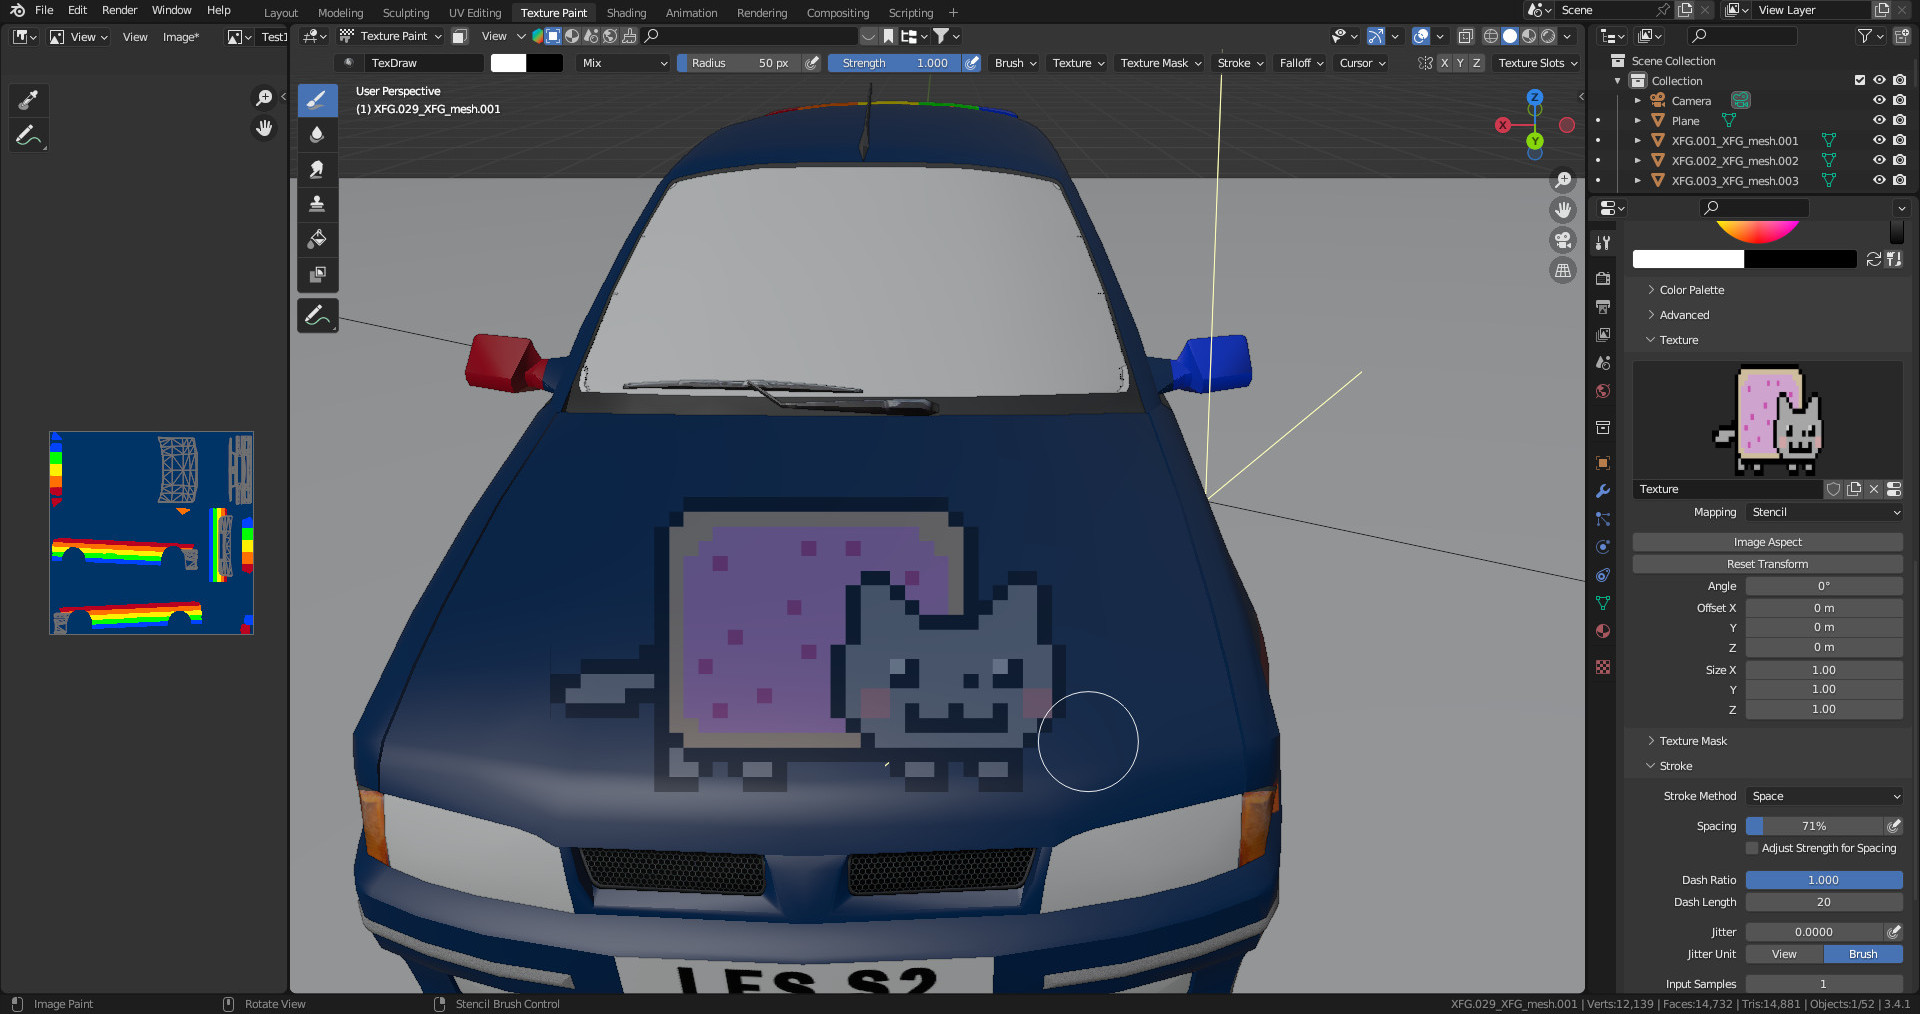
Task: Set Jitter Unit to View
Action: click(x=1785, y=954)
